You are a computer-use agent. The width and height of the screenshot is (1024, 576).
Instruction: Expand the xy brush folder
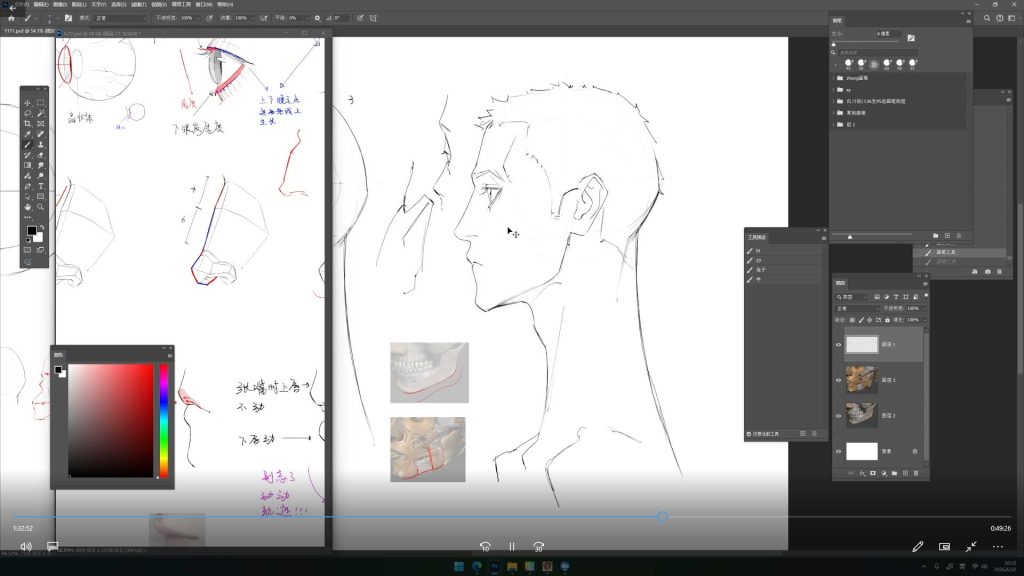pos(834,90)
